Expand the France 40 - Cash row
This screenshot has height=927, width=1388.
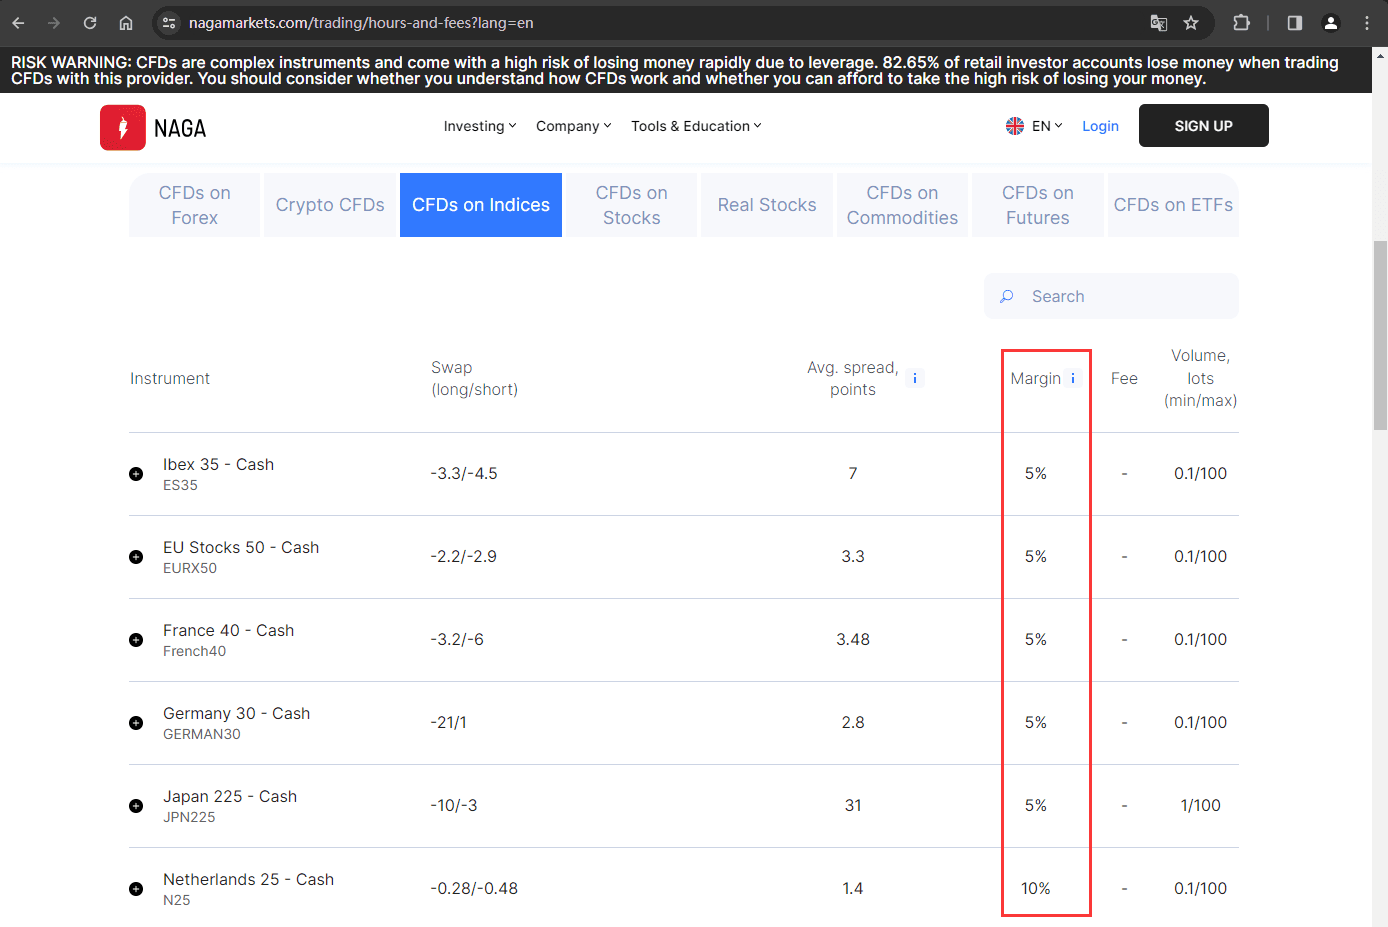point(136,640)
